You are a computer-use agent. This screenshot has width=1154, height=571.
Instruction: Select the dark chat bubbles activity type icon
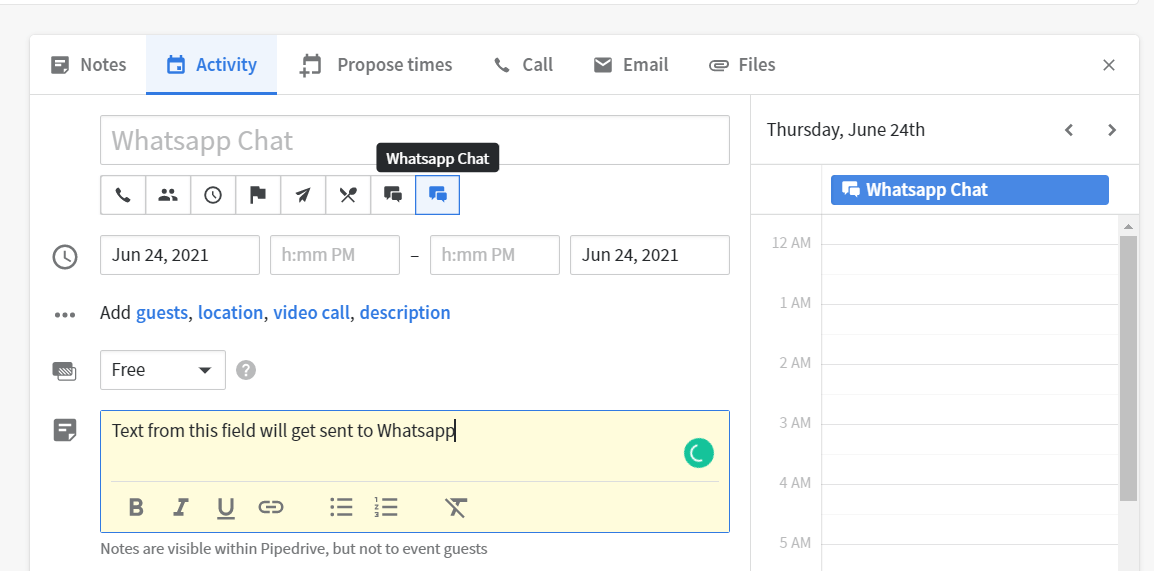[393, 195]
